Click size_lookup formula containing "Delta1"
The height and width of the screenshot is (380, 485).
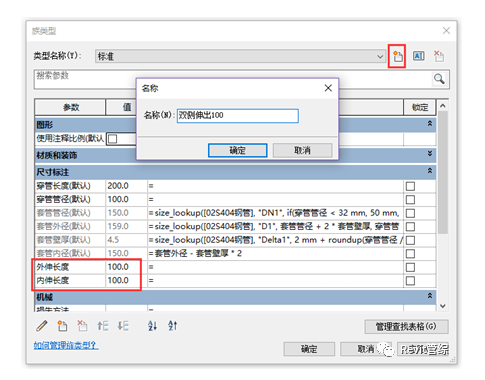(275, 240)
